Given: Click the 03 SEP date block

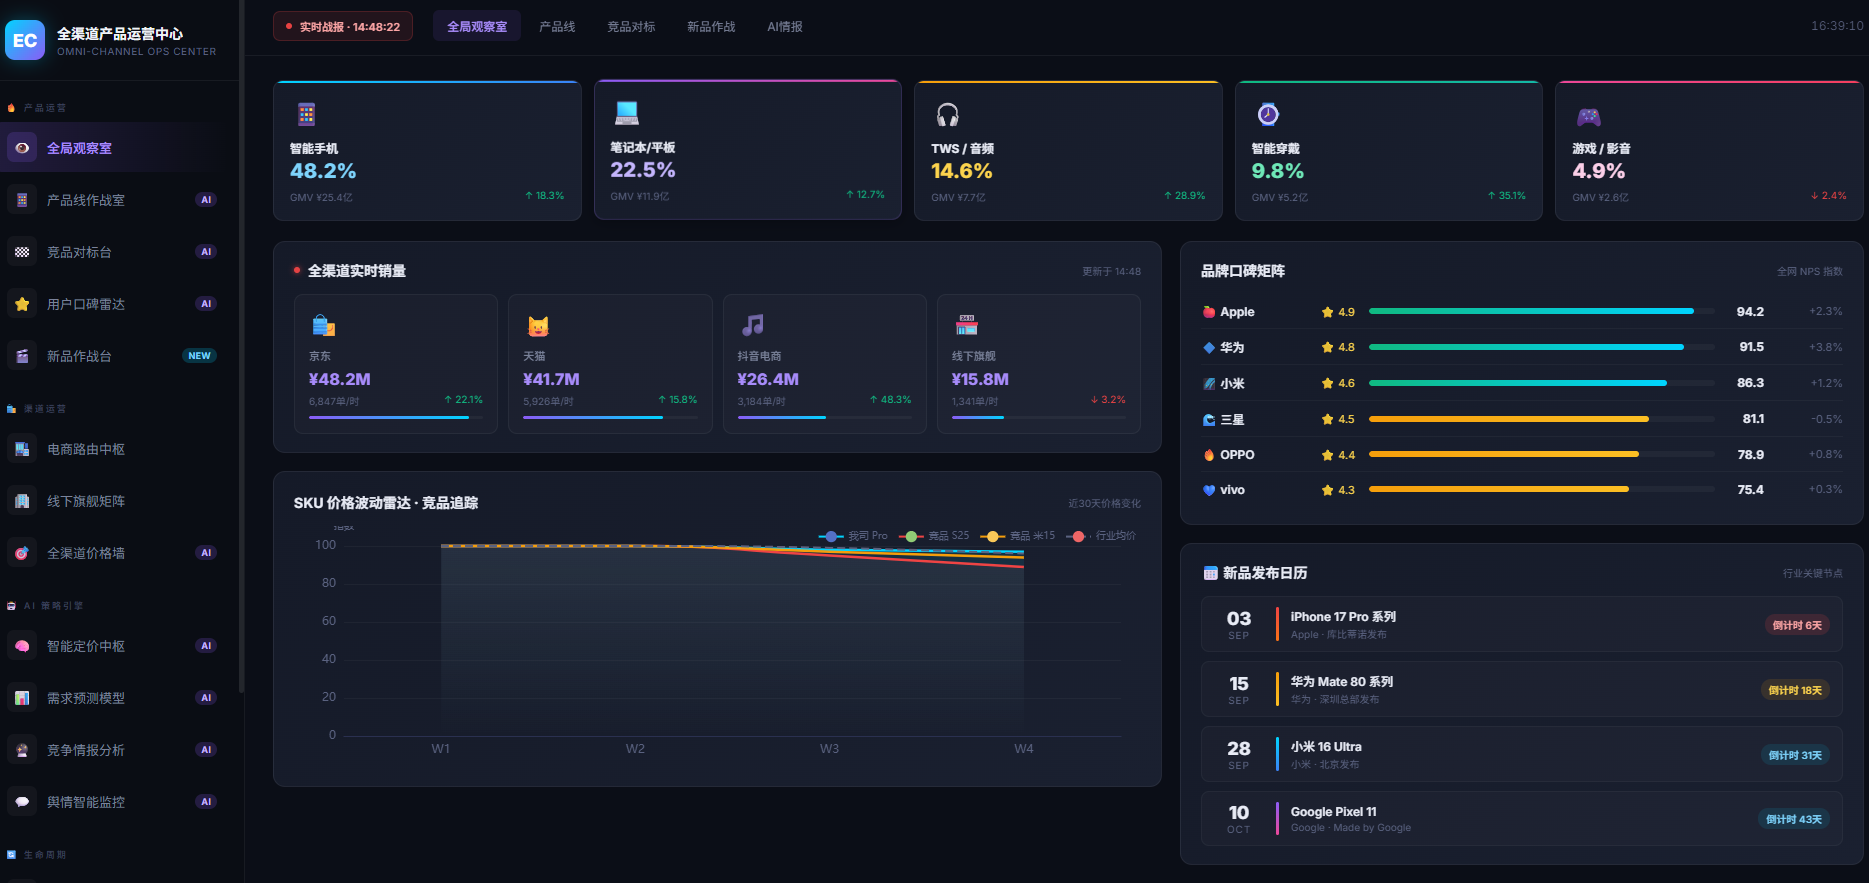Looking at the screenshot, I should (x=1239, y=624).
